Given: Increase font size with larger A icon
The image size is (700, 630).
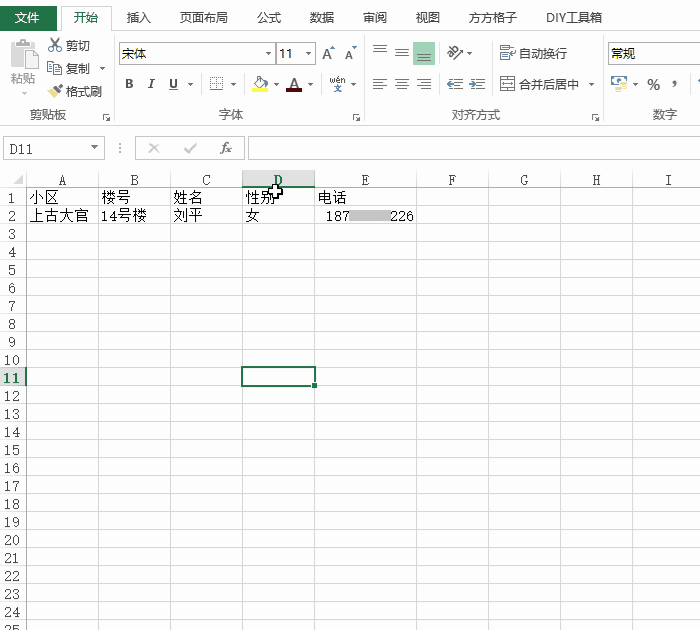Looking at the screenshot, I should 329,54.
